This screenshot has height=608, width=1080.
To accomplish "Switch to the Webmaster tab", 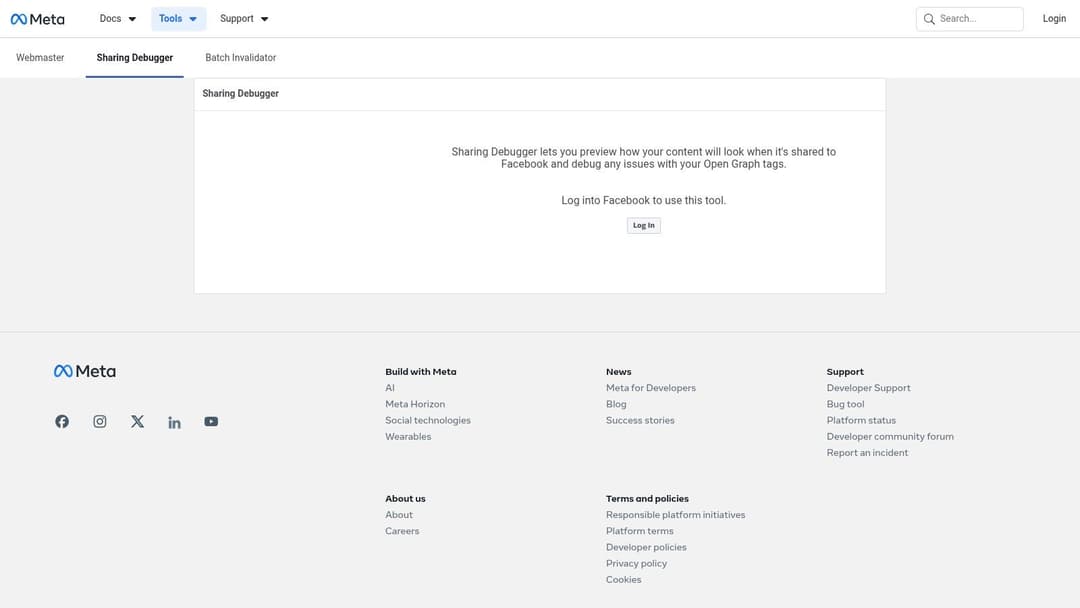I will click(x=40, y=58).
